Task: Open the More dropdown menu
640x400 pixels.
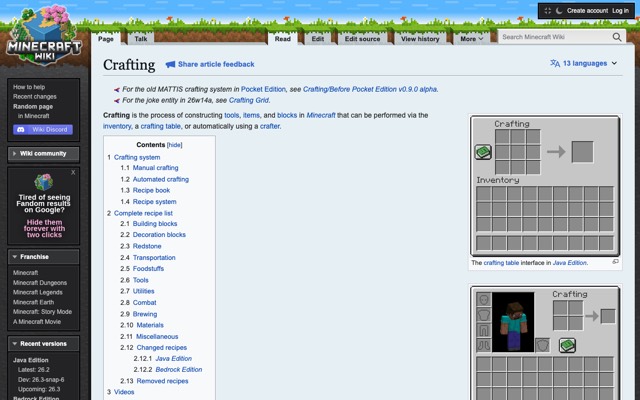Action: (x=471, y=39)
